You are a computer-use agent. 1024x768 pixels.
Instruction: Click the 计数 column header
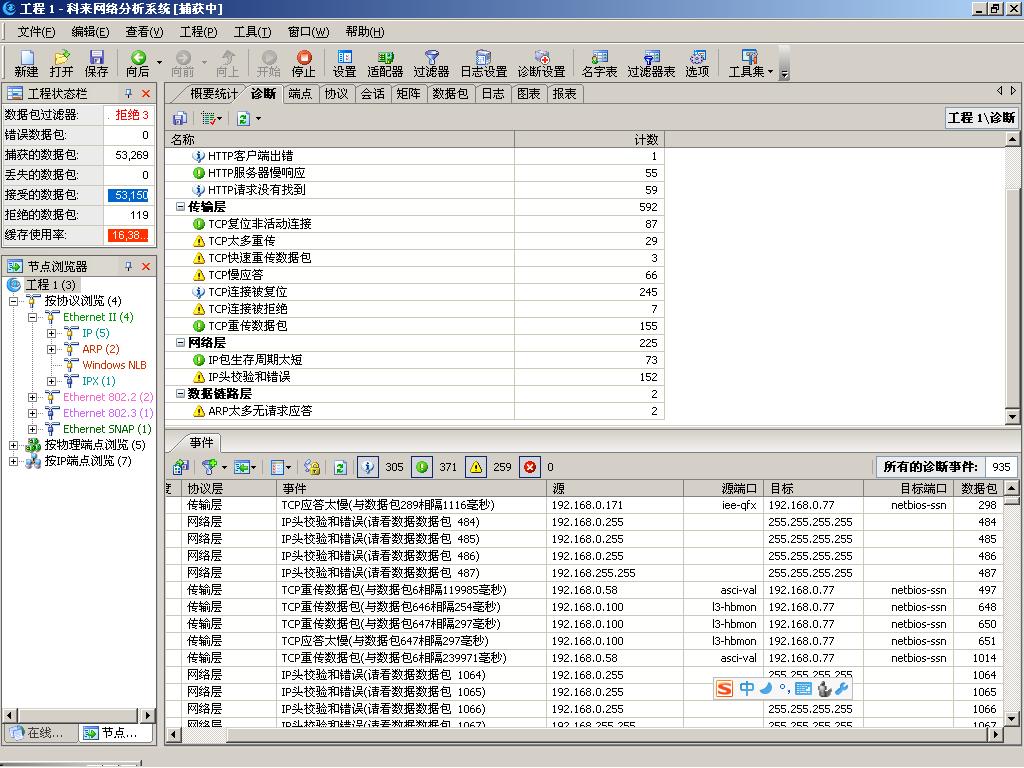click(x=646, y=140)
